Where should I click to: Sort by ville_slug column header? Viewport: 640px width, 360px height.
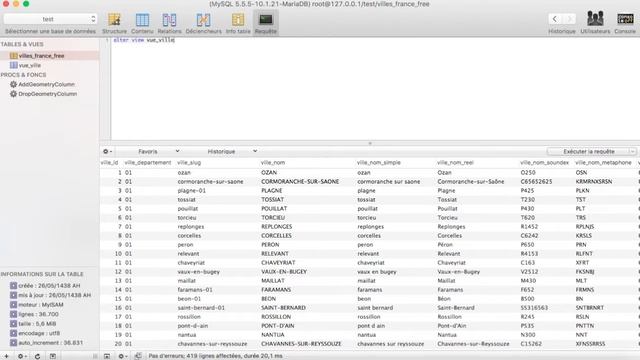click(x=189, y=162)
